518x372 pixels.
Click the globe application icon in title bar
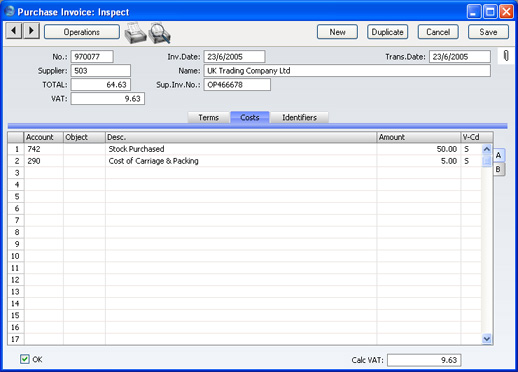pyautogui.click(x=9, y=11)
